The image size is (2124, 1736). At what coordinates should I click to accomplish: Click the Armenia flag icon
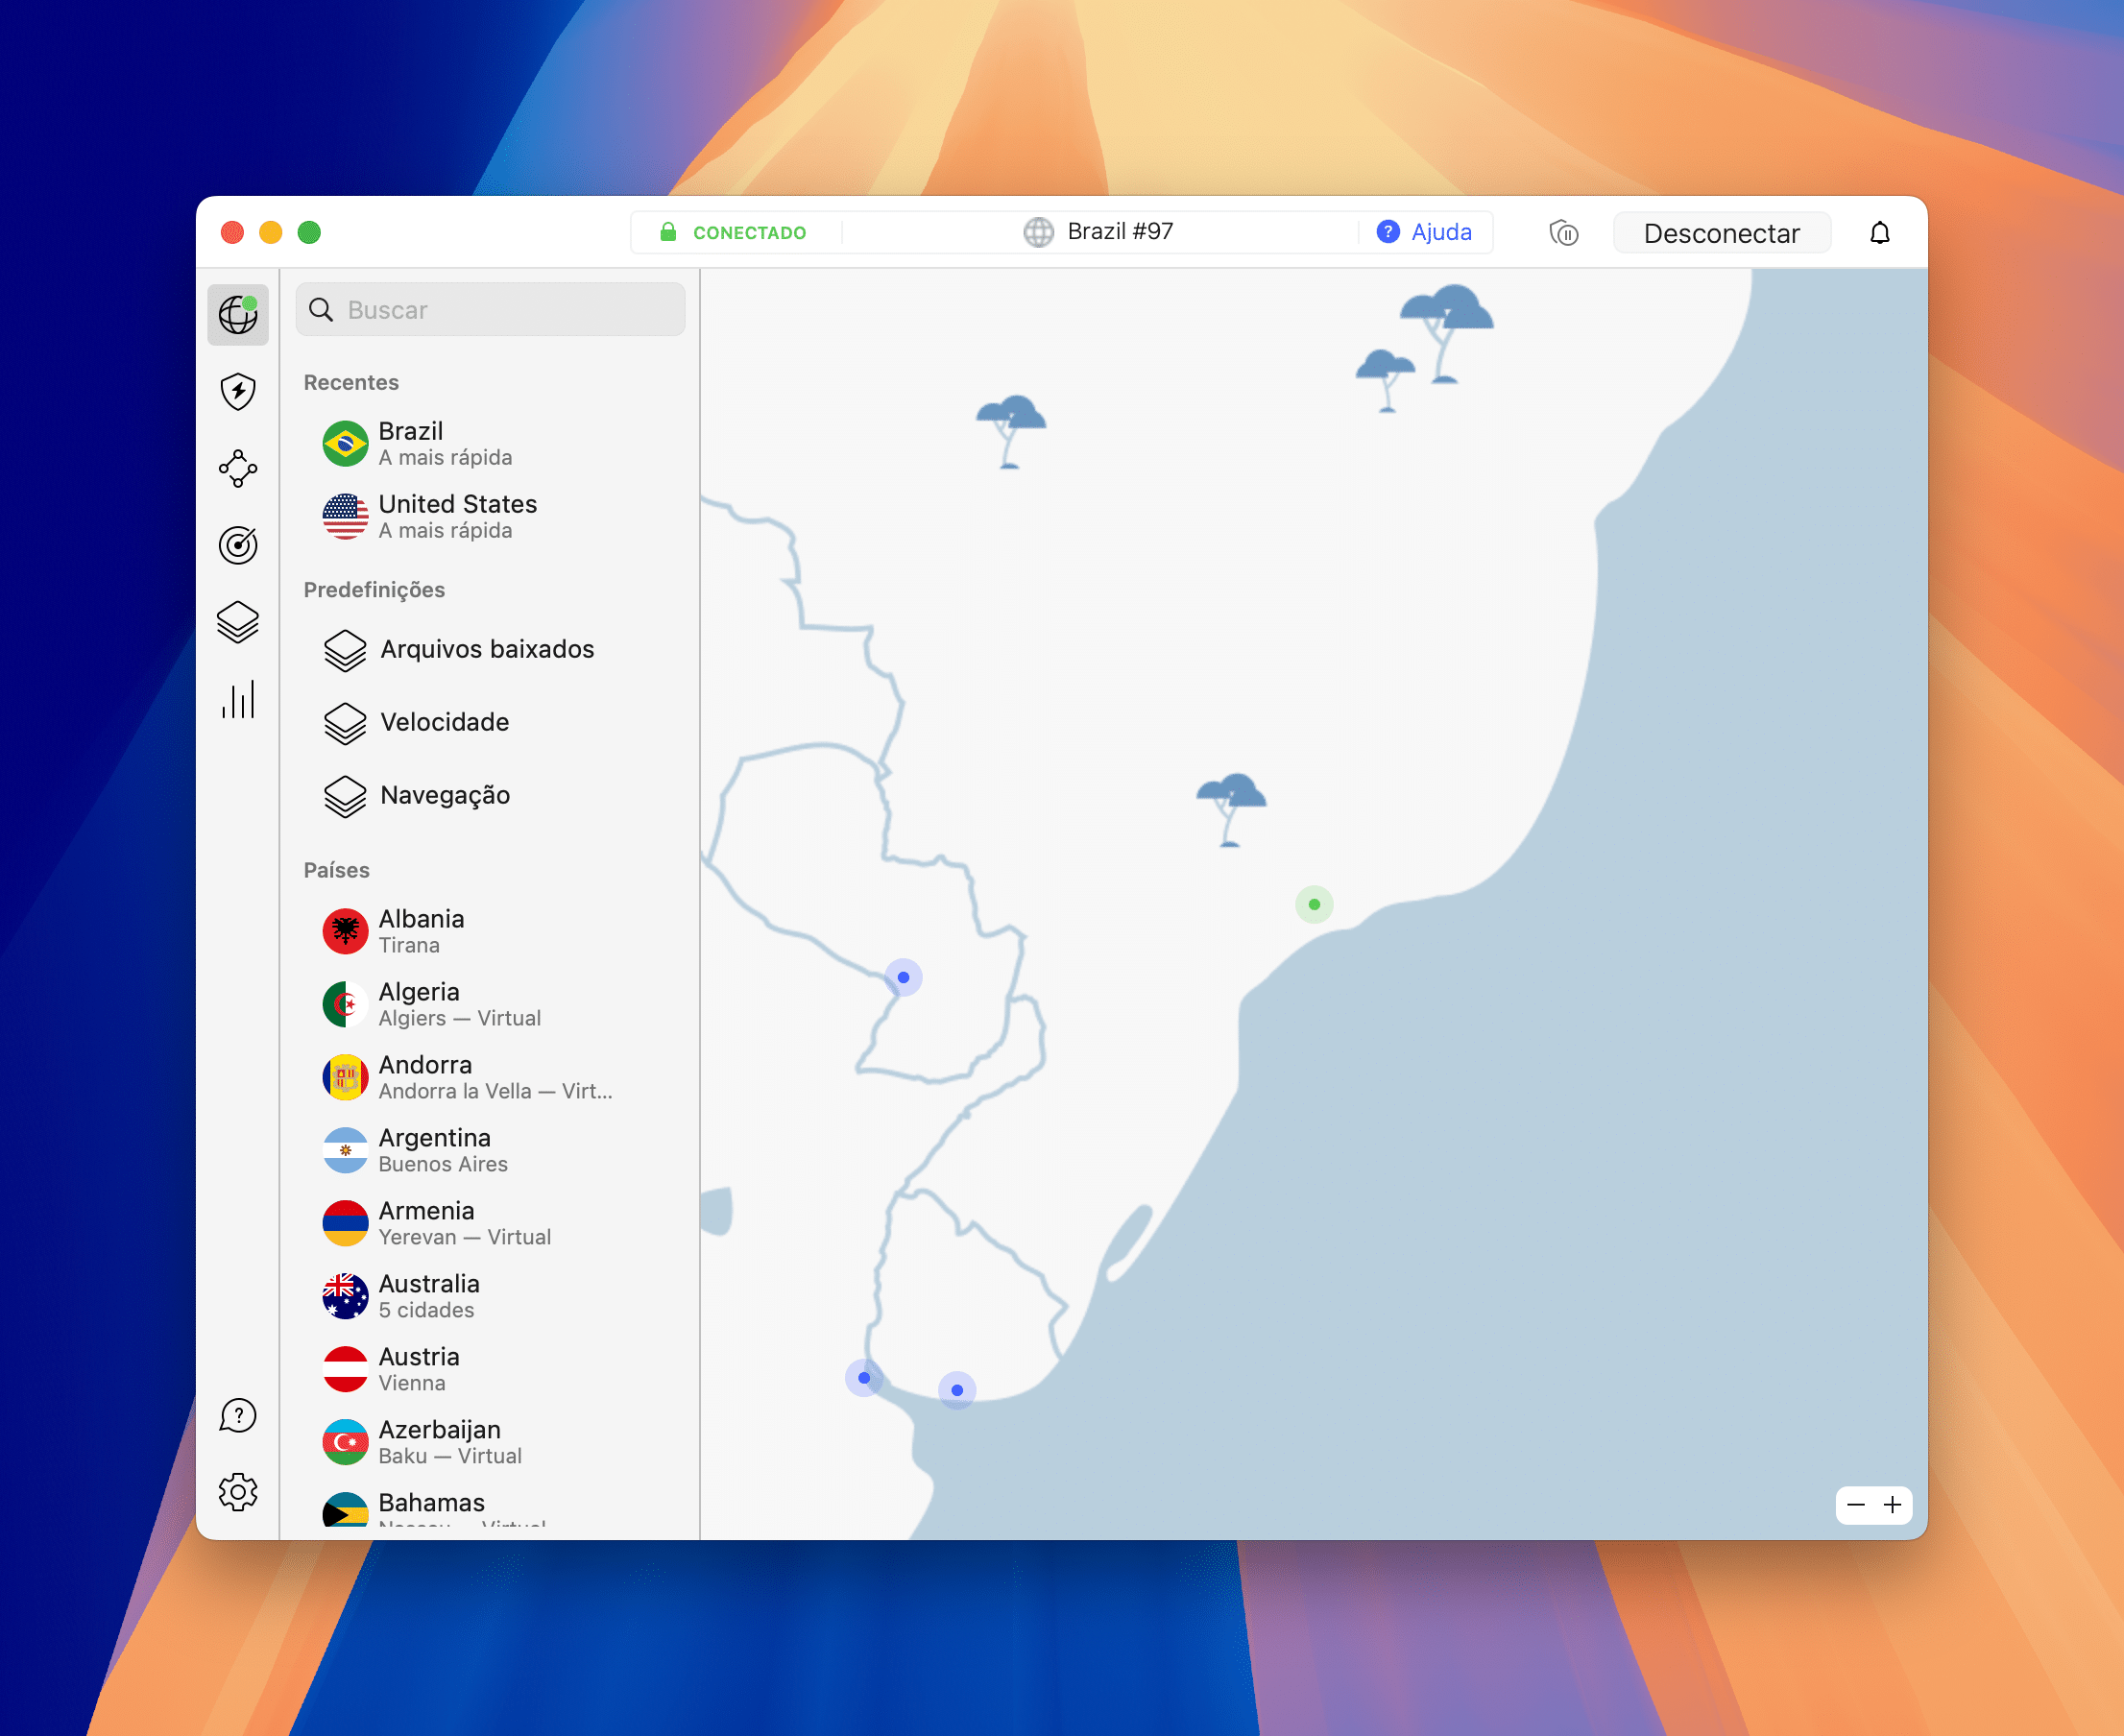pos(345,1224)
